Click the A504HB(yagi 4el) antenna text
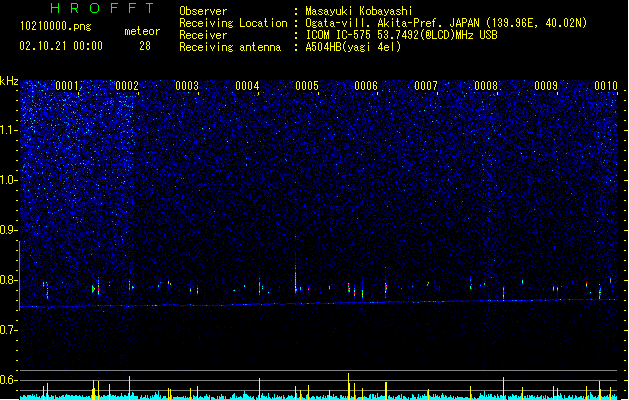This screenshot has width=629, height=400. click(353, 47)
